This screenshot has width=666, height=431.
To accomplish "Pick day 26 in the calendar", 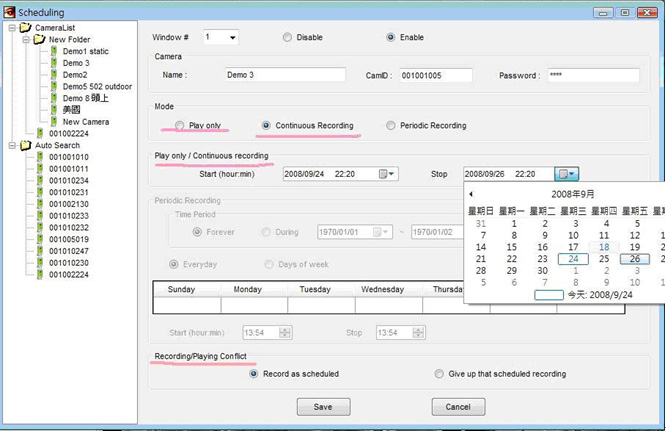I will [635, 259].
